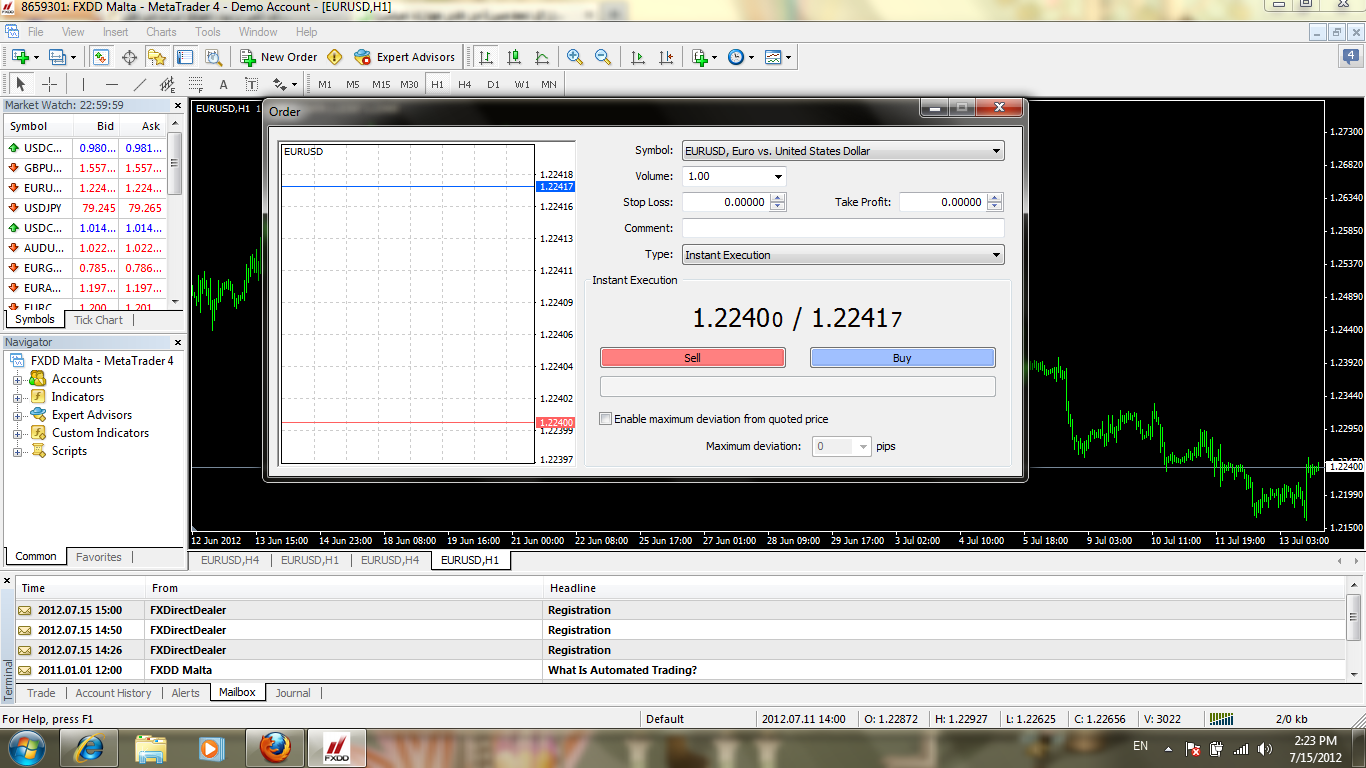Zoom in on the chart
1366x768 pixels.
coord(575,57)
